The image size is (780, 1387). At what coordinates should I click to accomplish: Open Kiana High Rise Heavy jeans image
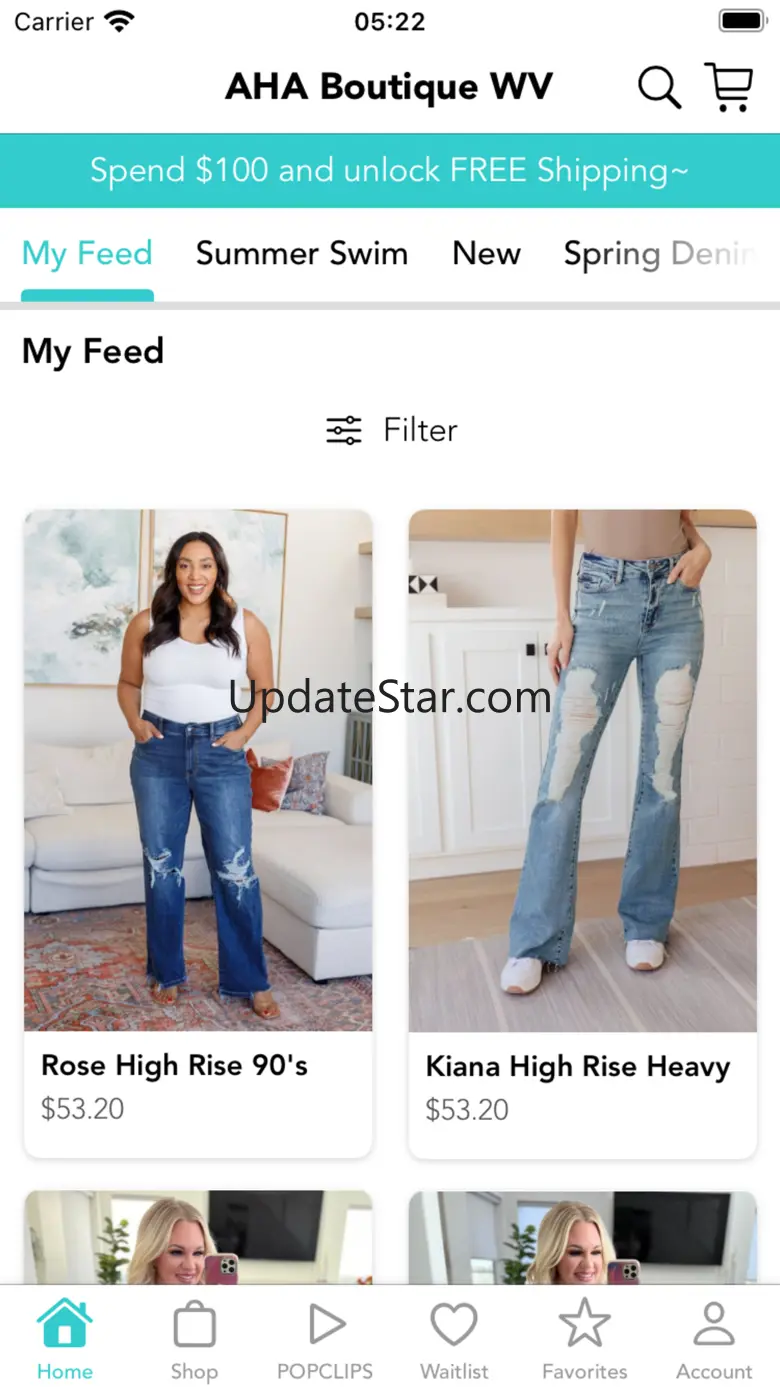point(583,770)
